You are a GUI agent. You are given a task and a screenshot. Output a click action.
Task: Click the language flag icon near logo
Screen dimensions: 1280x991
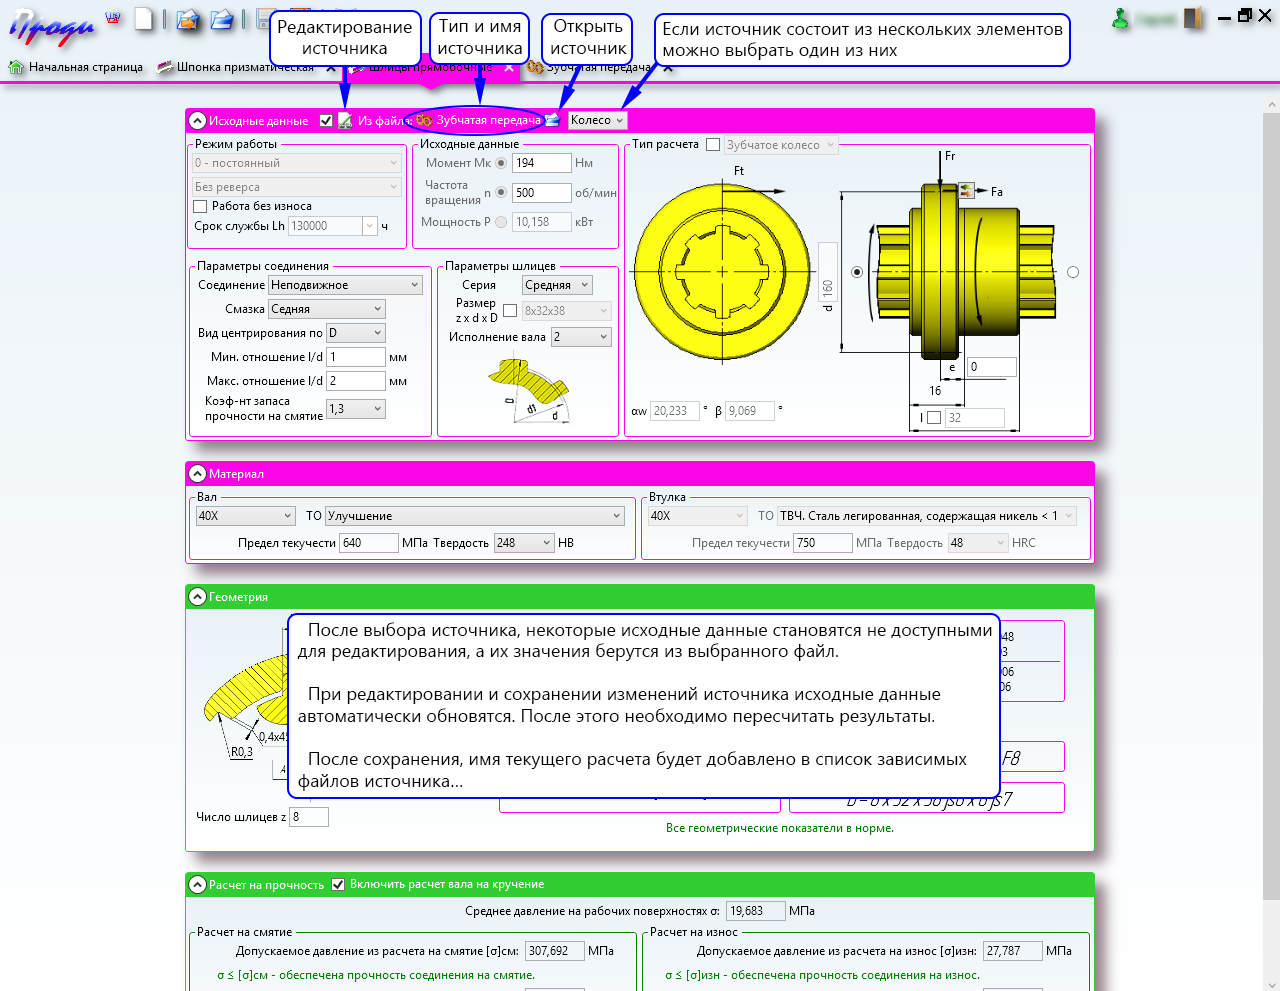pos(113,17)
